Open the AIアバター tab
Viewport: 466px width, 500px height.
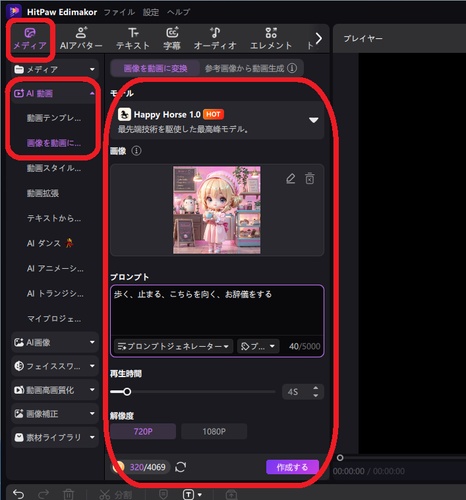pyautogui.click(x=81, y=39)
